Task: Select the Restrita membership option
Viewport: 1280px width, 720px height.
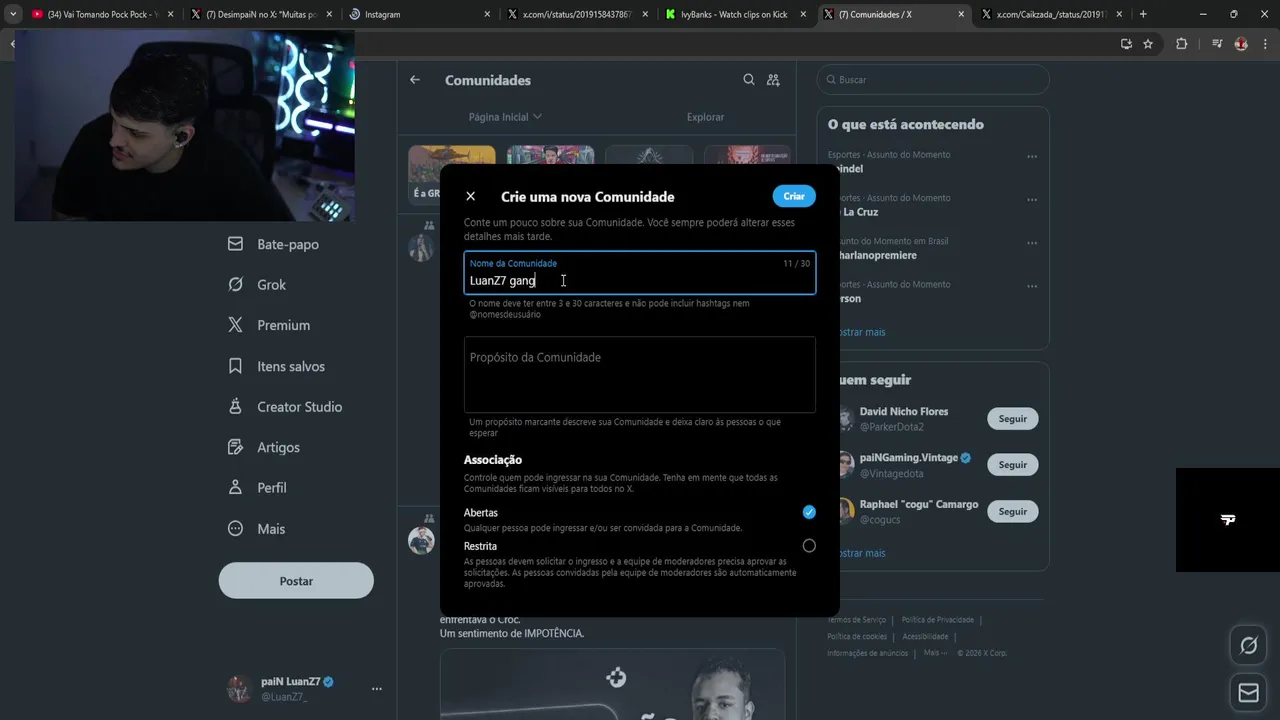Action: (809, 546)
